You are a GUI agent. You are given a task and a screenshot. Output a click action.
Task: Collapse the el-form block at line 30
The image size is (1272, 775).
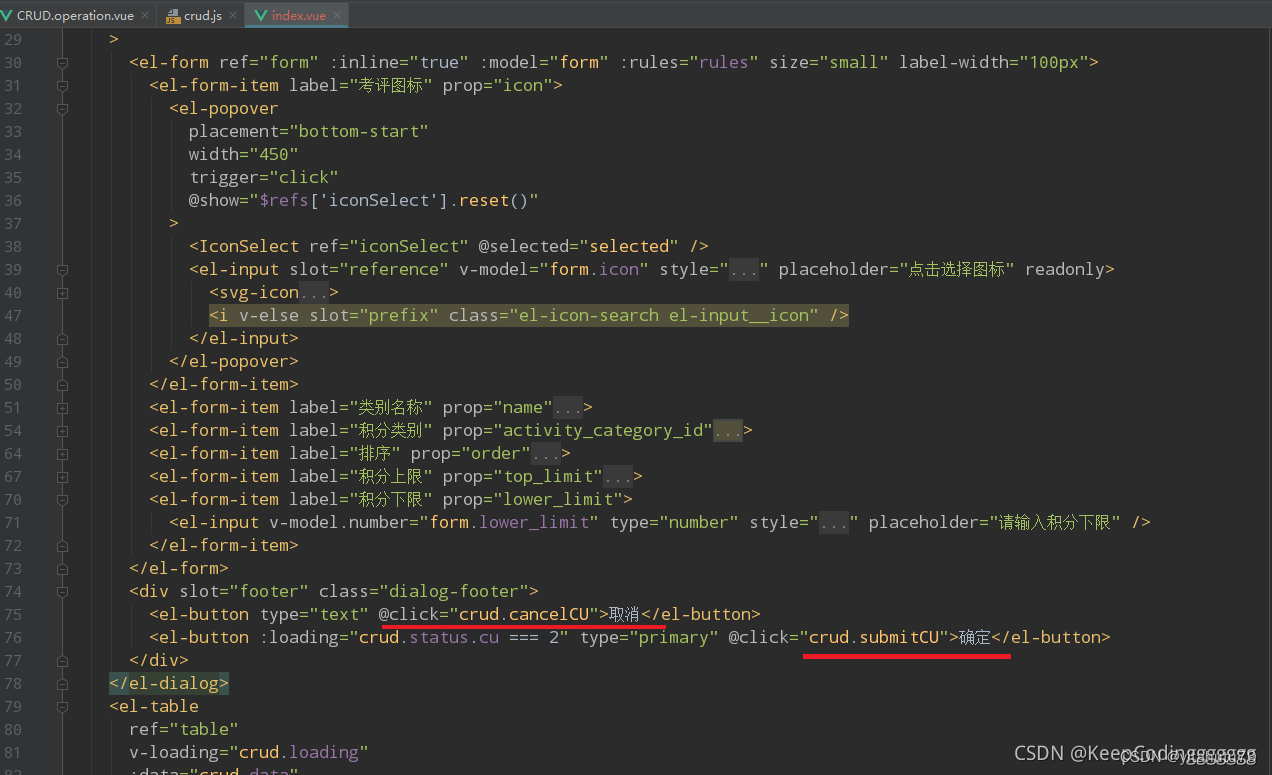pos(62,62)
